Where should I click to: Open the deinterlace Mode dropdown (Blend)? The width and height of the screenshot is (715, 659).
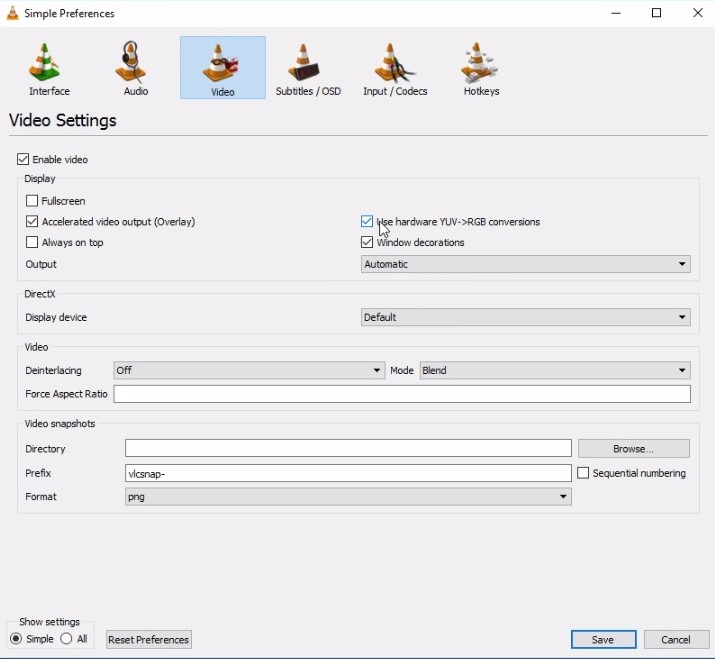pos(555,370)
